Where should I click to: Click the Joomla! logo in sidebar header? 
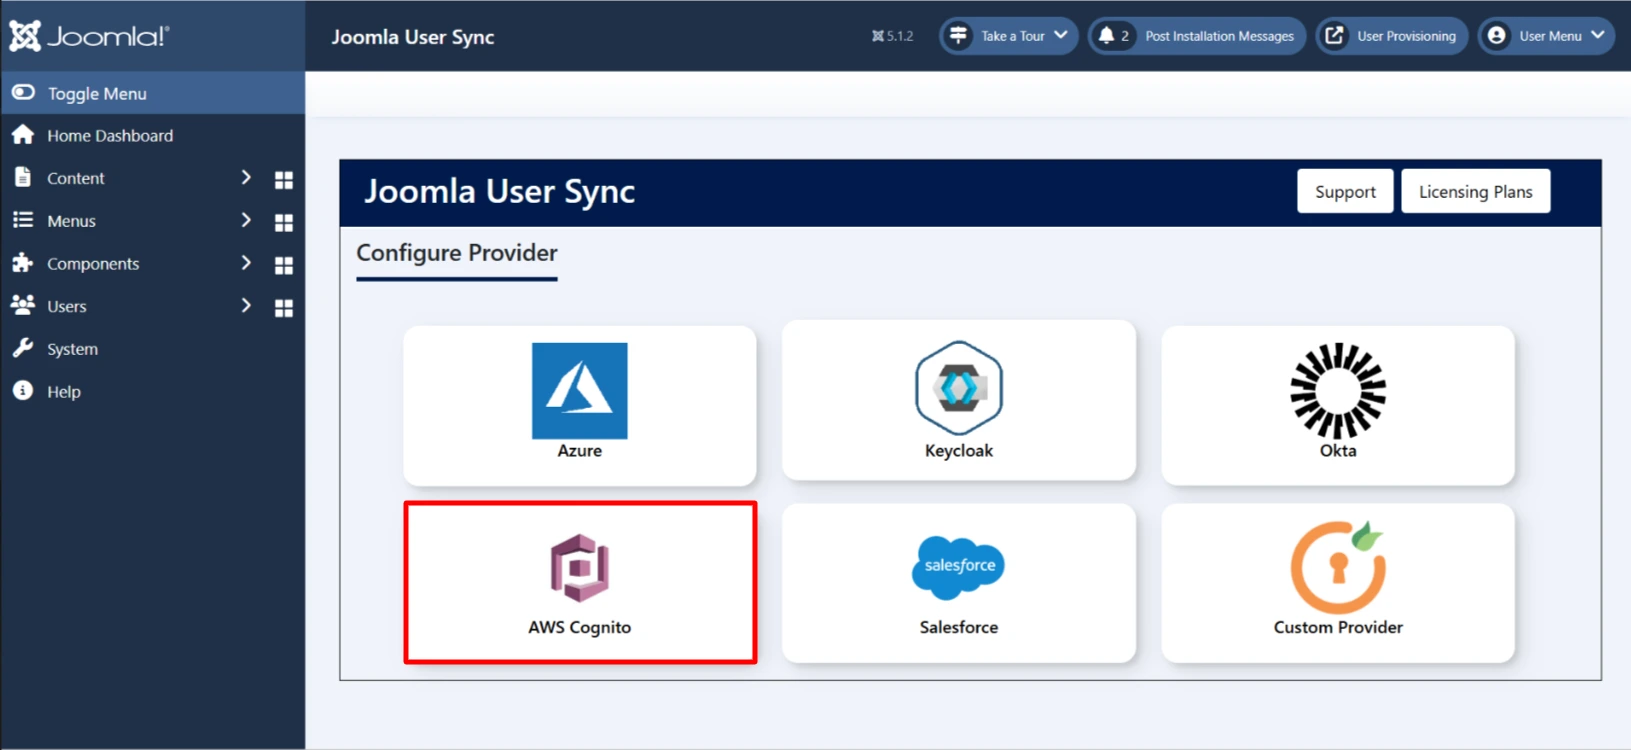click(89, 36)
